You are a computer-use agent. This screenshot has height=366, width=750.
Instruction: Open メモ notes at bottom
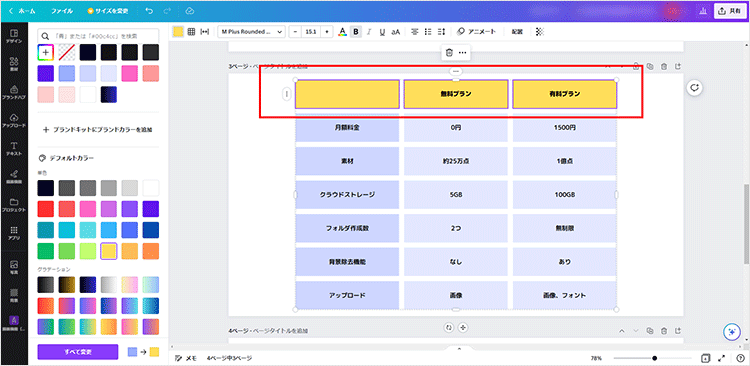(186, 358)
